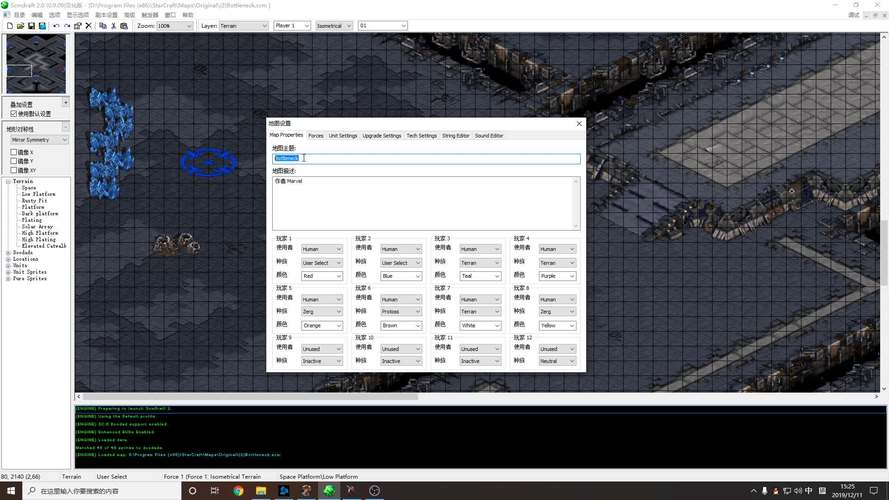Switch to the Sound Editor tab

489,136
